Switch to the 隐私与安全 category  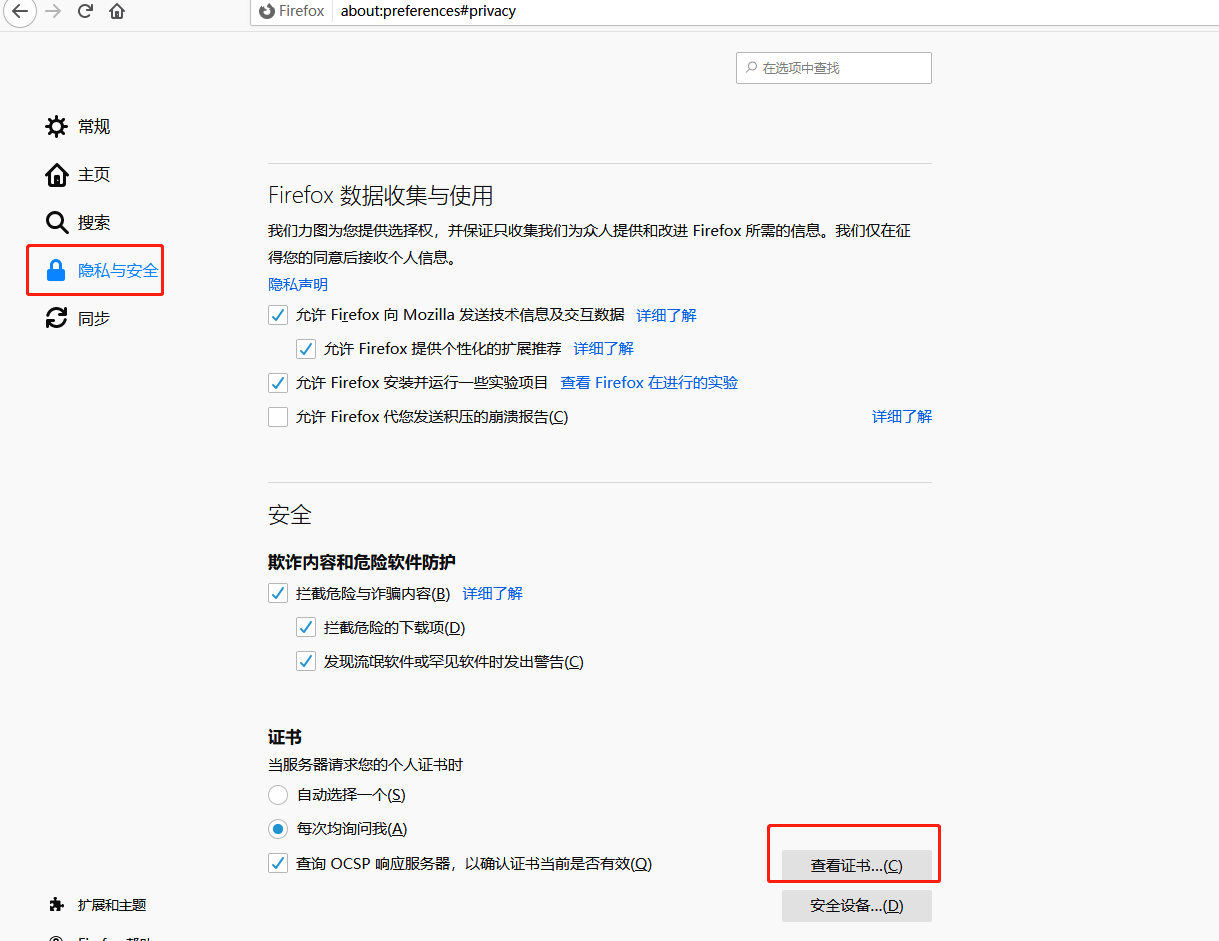(x=118, y=271)
